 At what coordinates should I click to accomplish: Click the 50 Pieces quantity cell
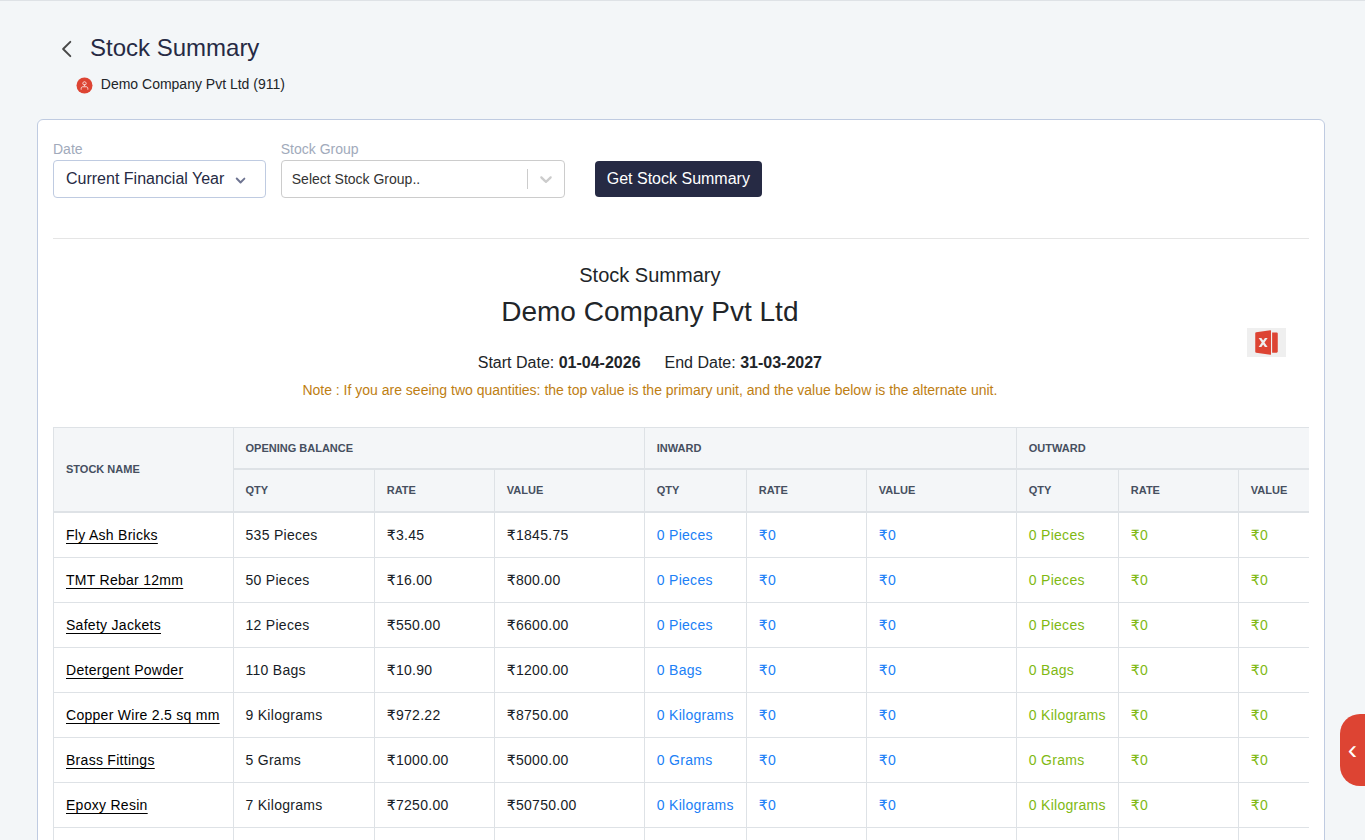[x=304, y=580]
